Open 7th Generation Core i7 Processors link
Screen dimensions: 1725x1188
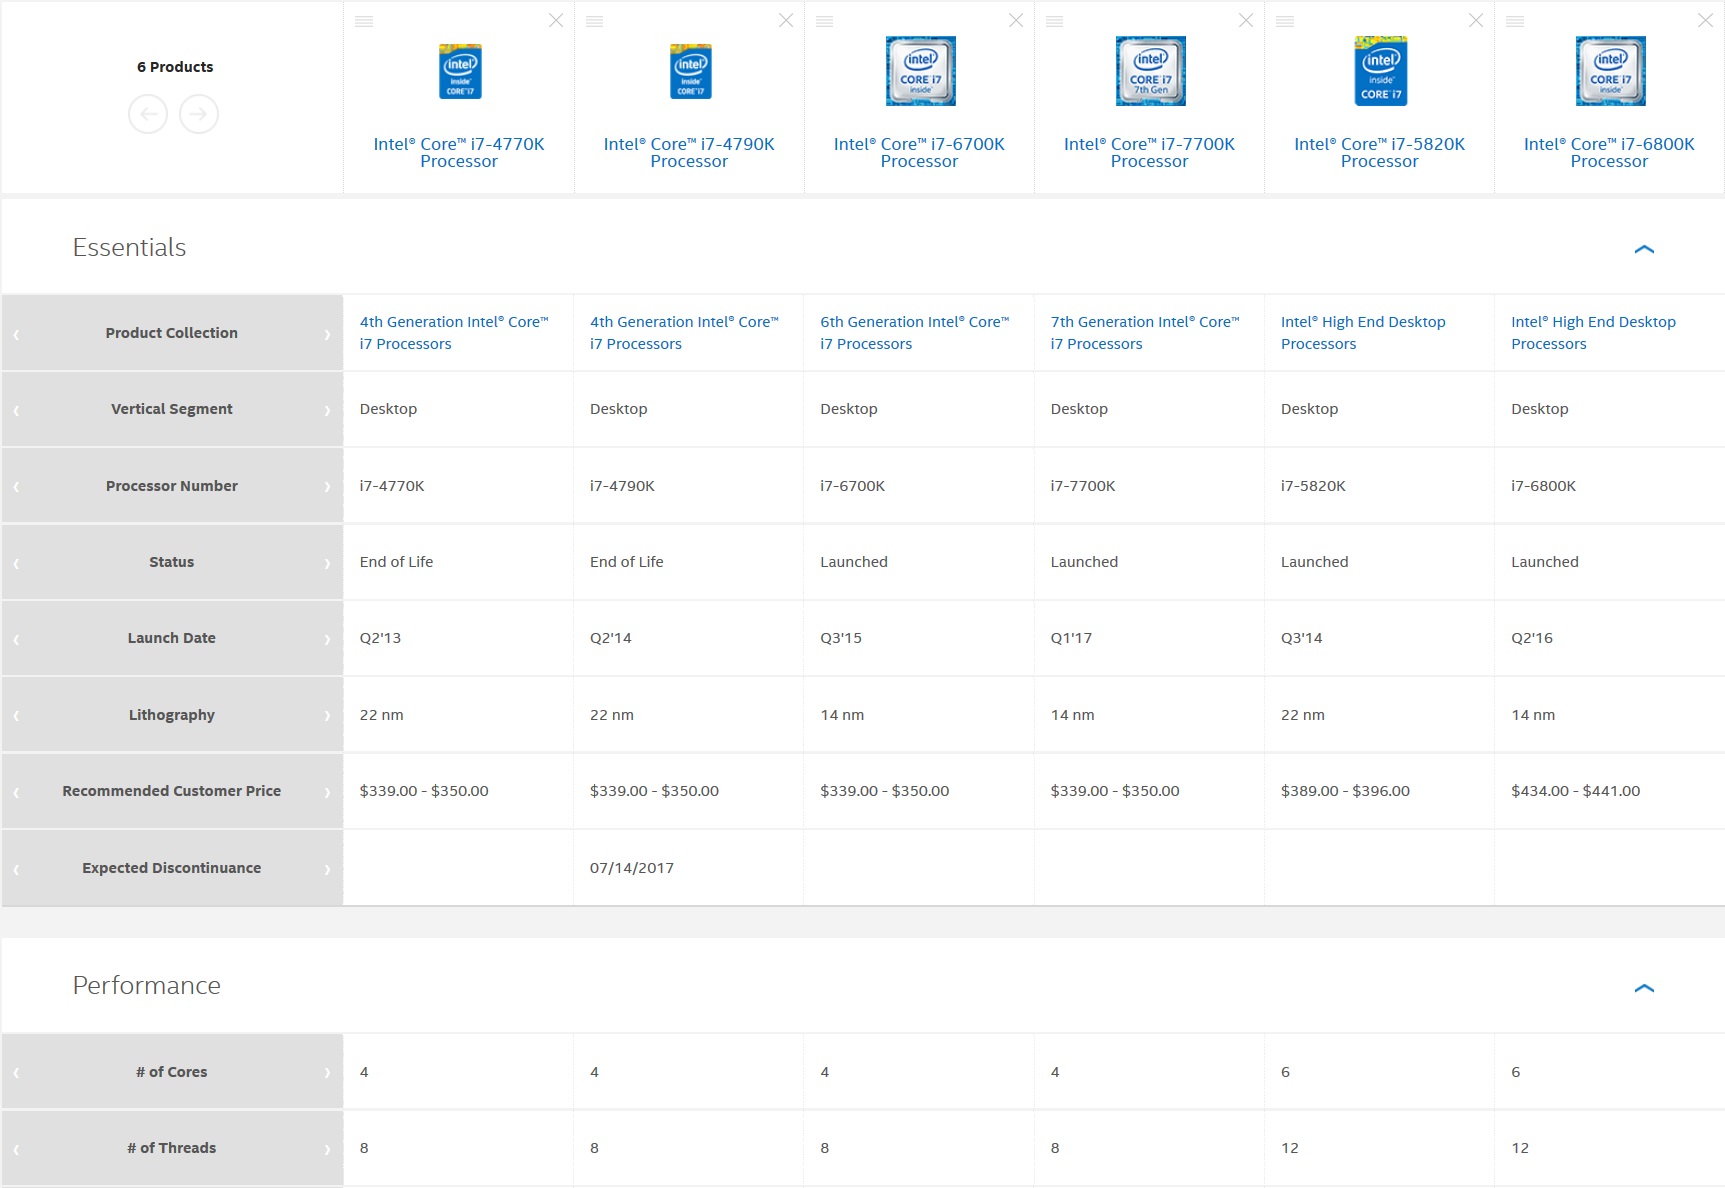pyautogui.click(x=1145, y=333)
